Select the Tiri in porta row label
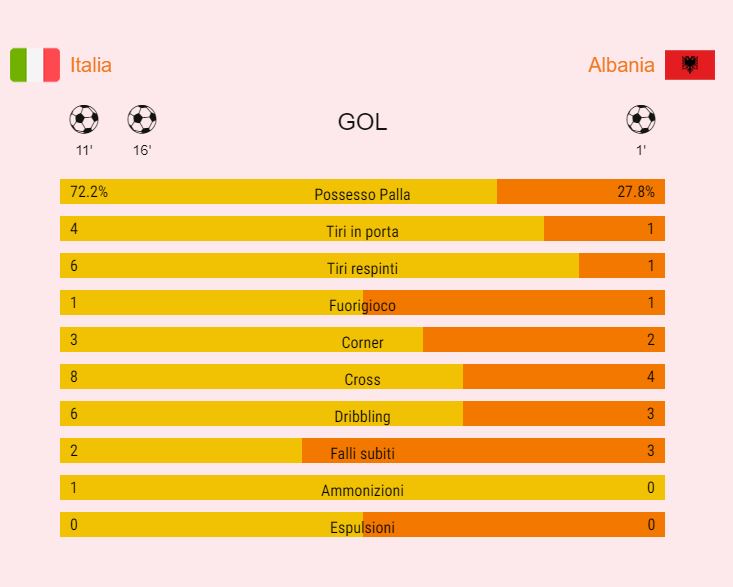Viewport: 733px width, 587px height. 362,231
